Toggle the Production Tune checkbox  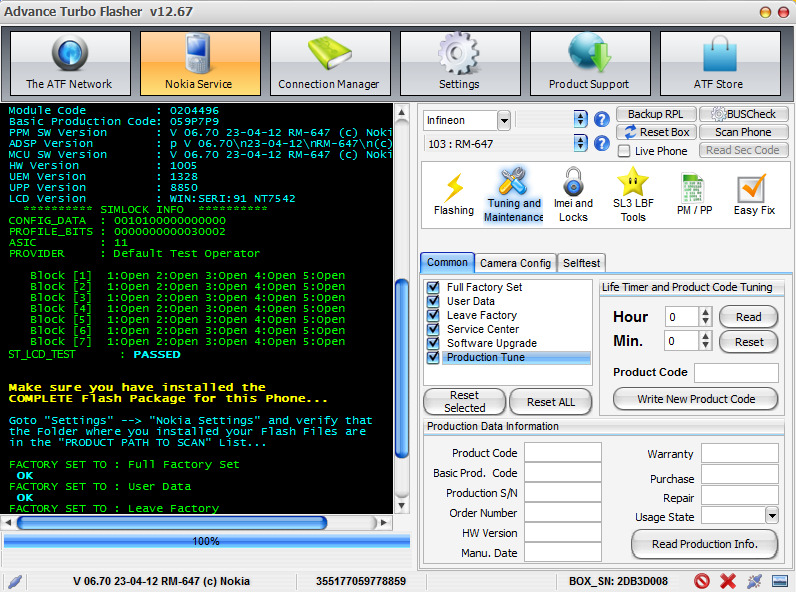tap(433, 357)
